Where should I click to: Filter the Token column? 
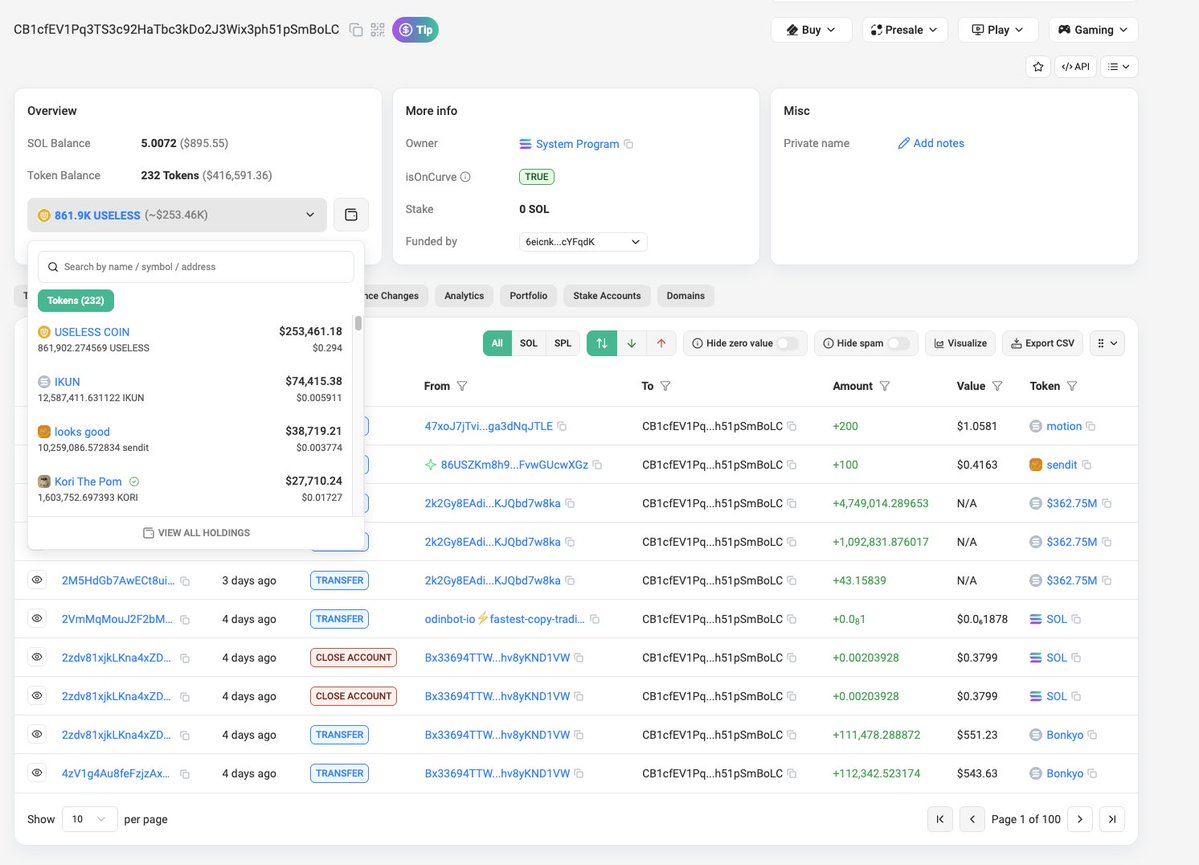tap(1072, 386)
